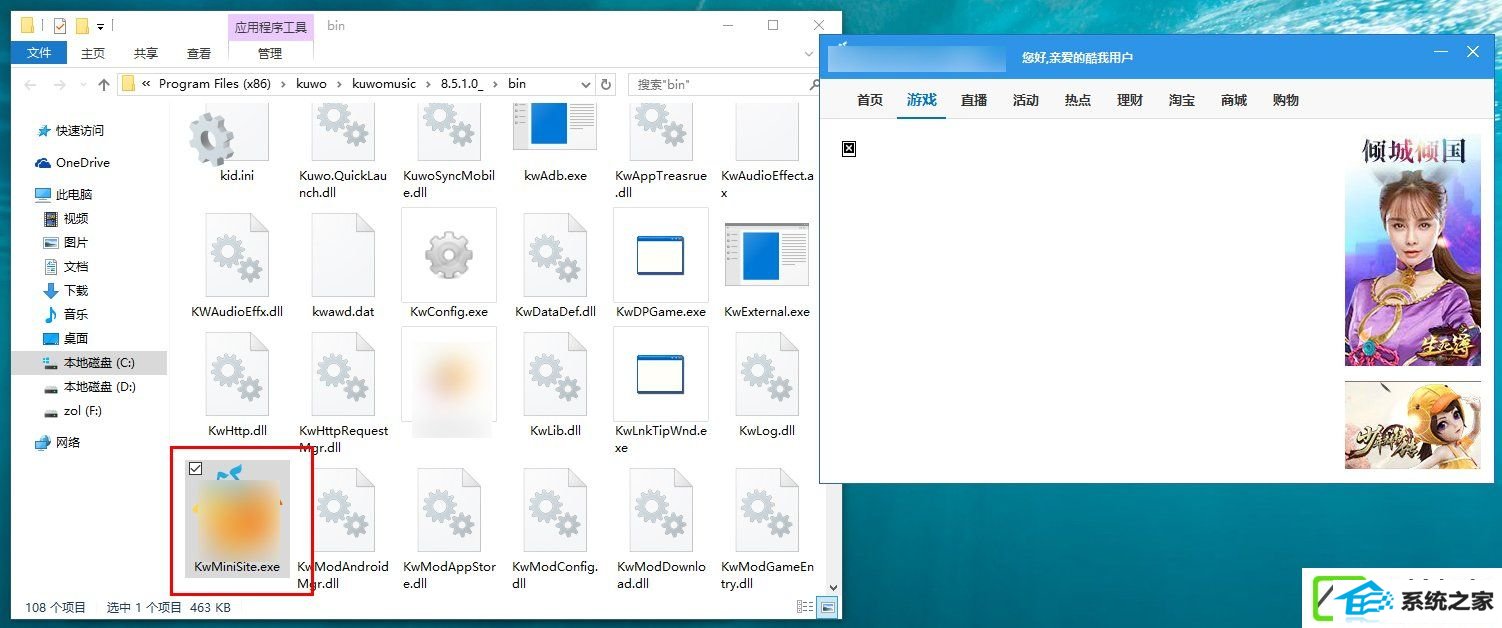Switch to 游戏 tab in Kuwo window

pyautogui.click(x=922, y=100)
